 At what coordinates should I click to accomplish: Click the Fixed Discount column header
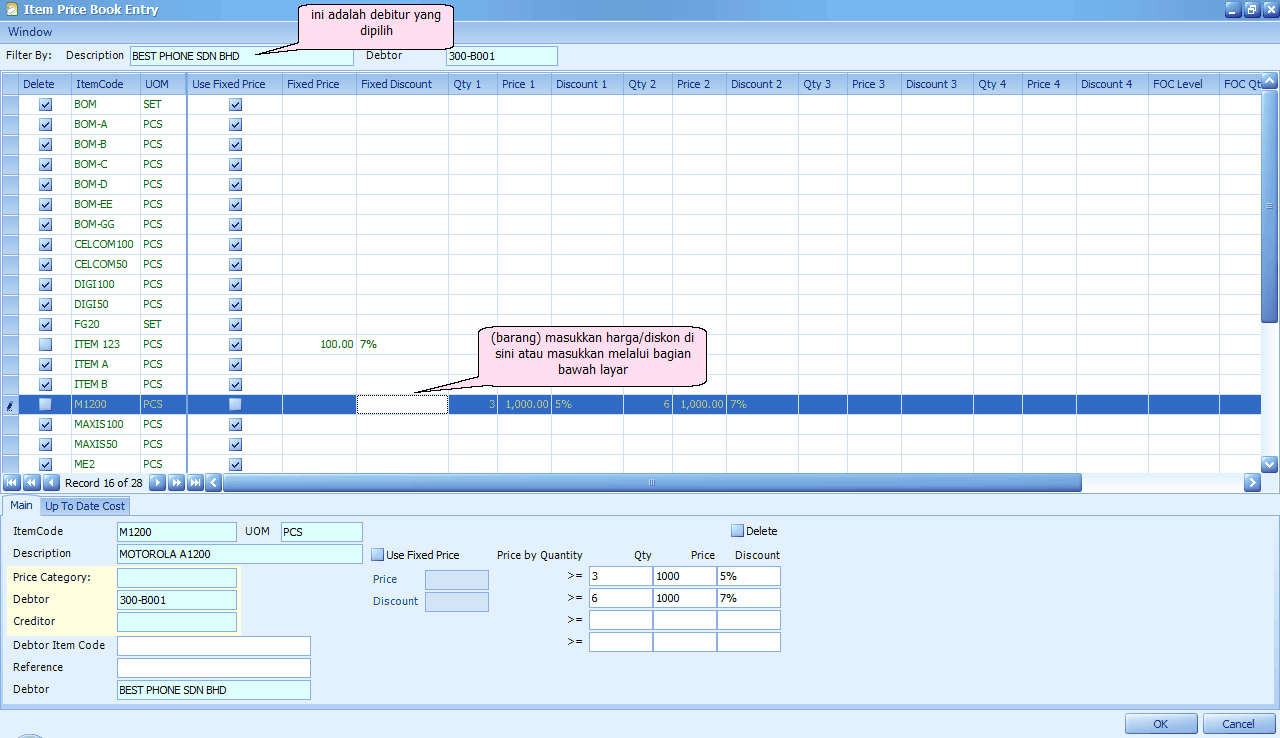point(402,84)
